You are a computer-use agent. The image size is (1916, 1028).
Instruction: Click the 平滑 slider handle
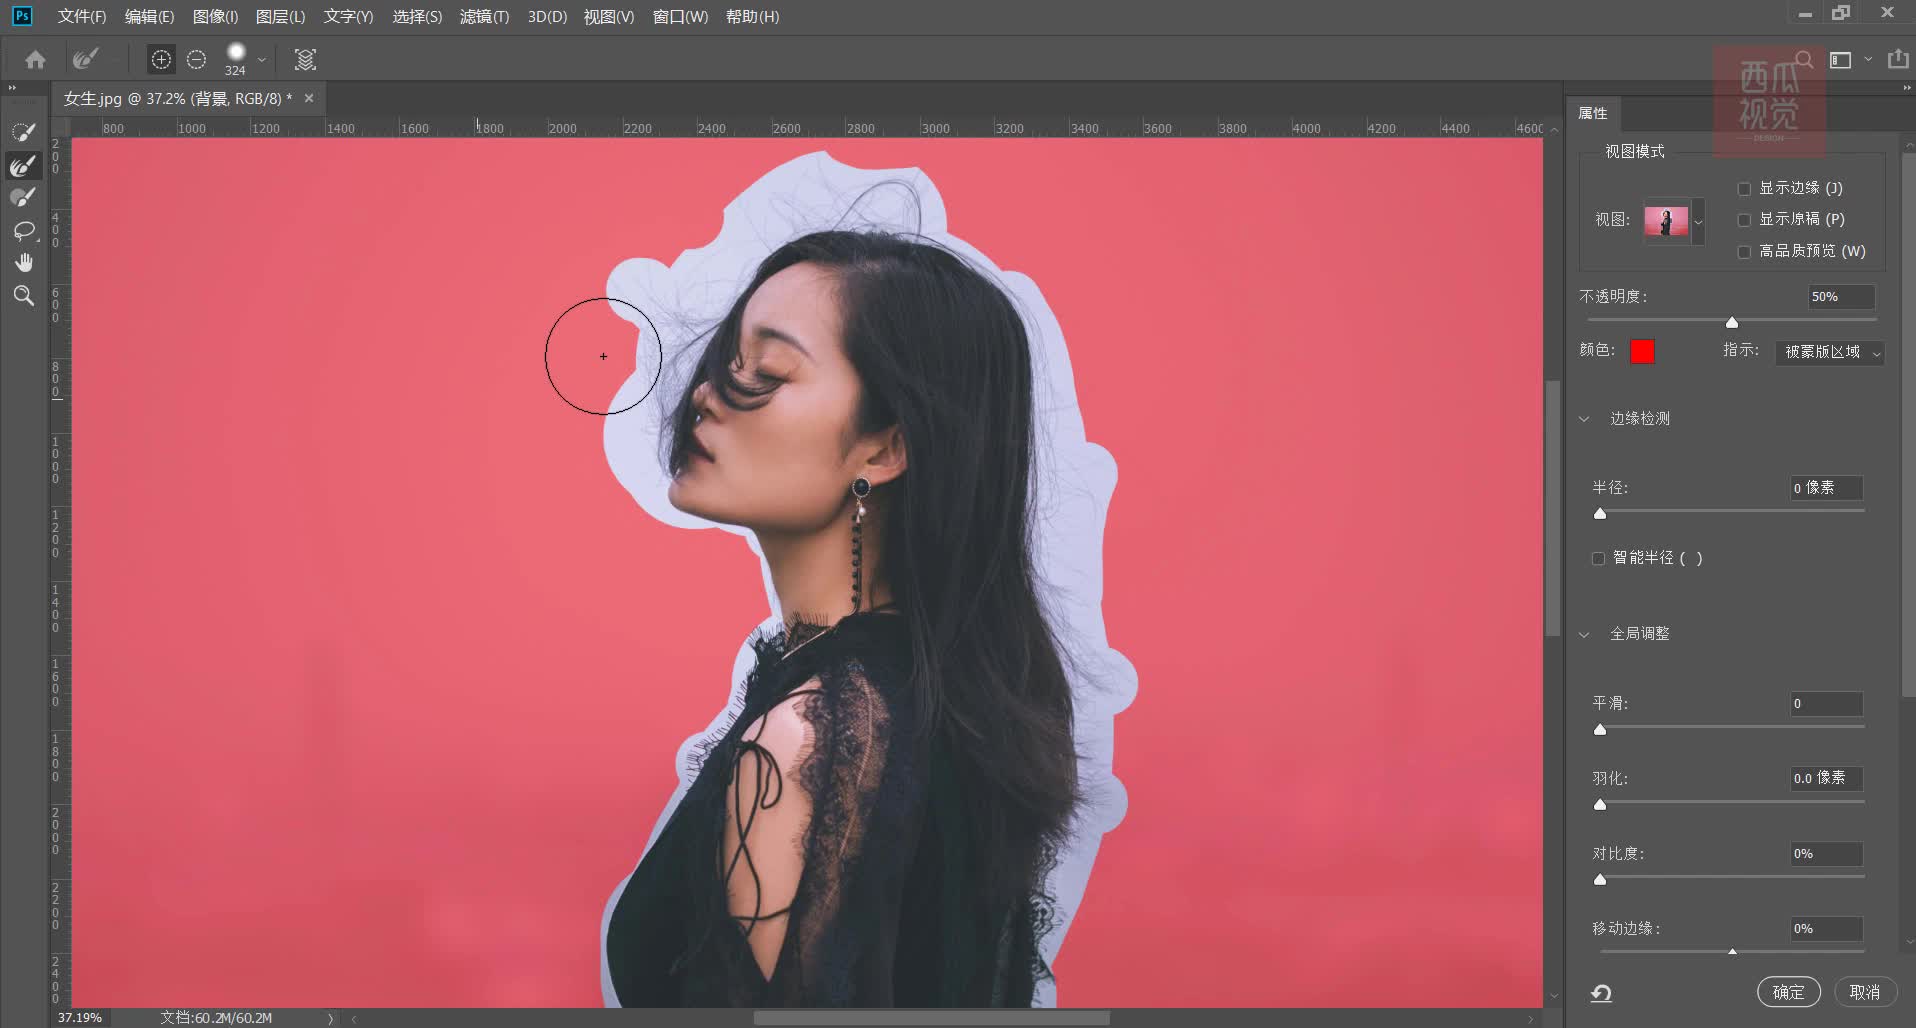tap(1600, 729)
